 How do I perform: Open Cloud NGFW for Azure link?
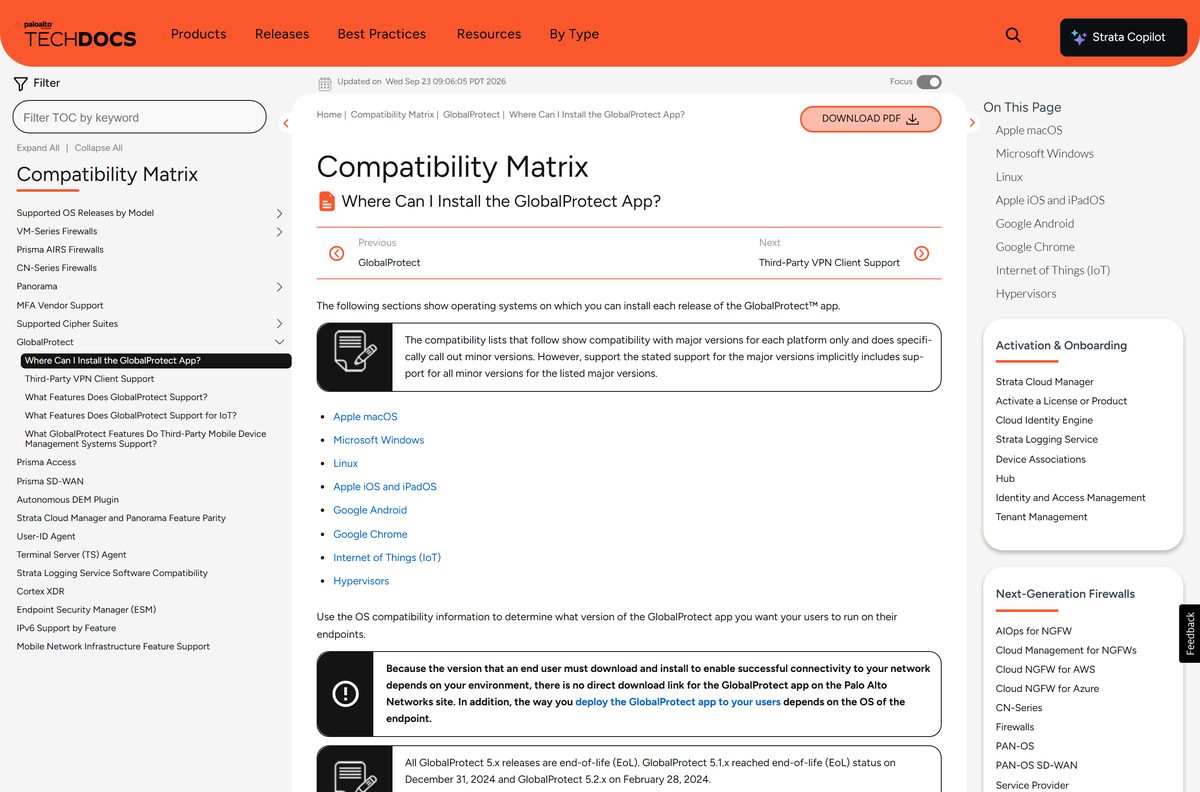[1047, 689]
